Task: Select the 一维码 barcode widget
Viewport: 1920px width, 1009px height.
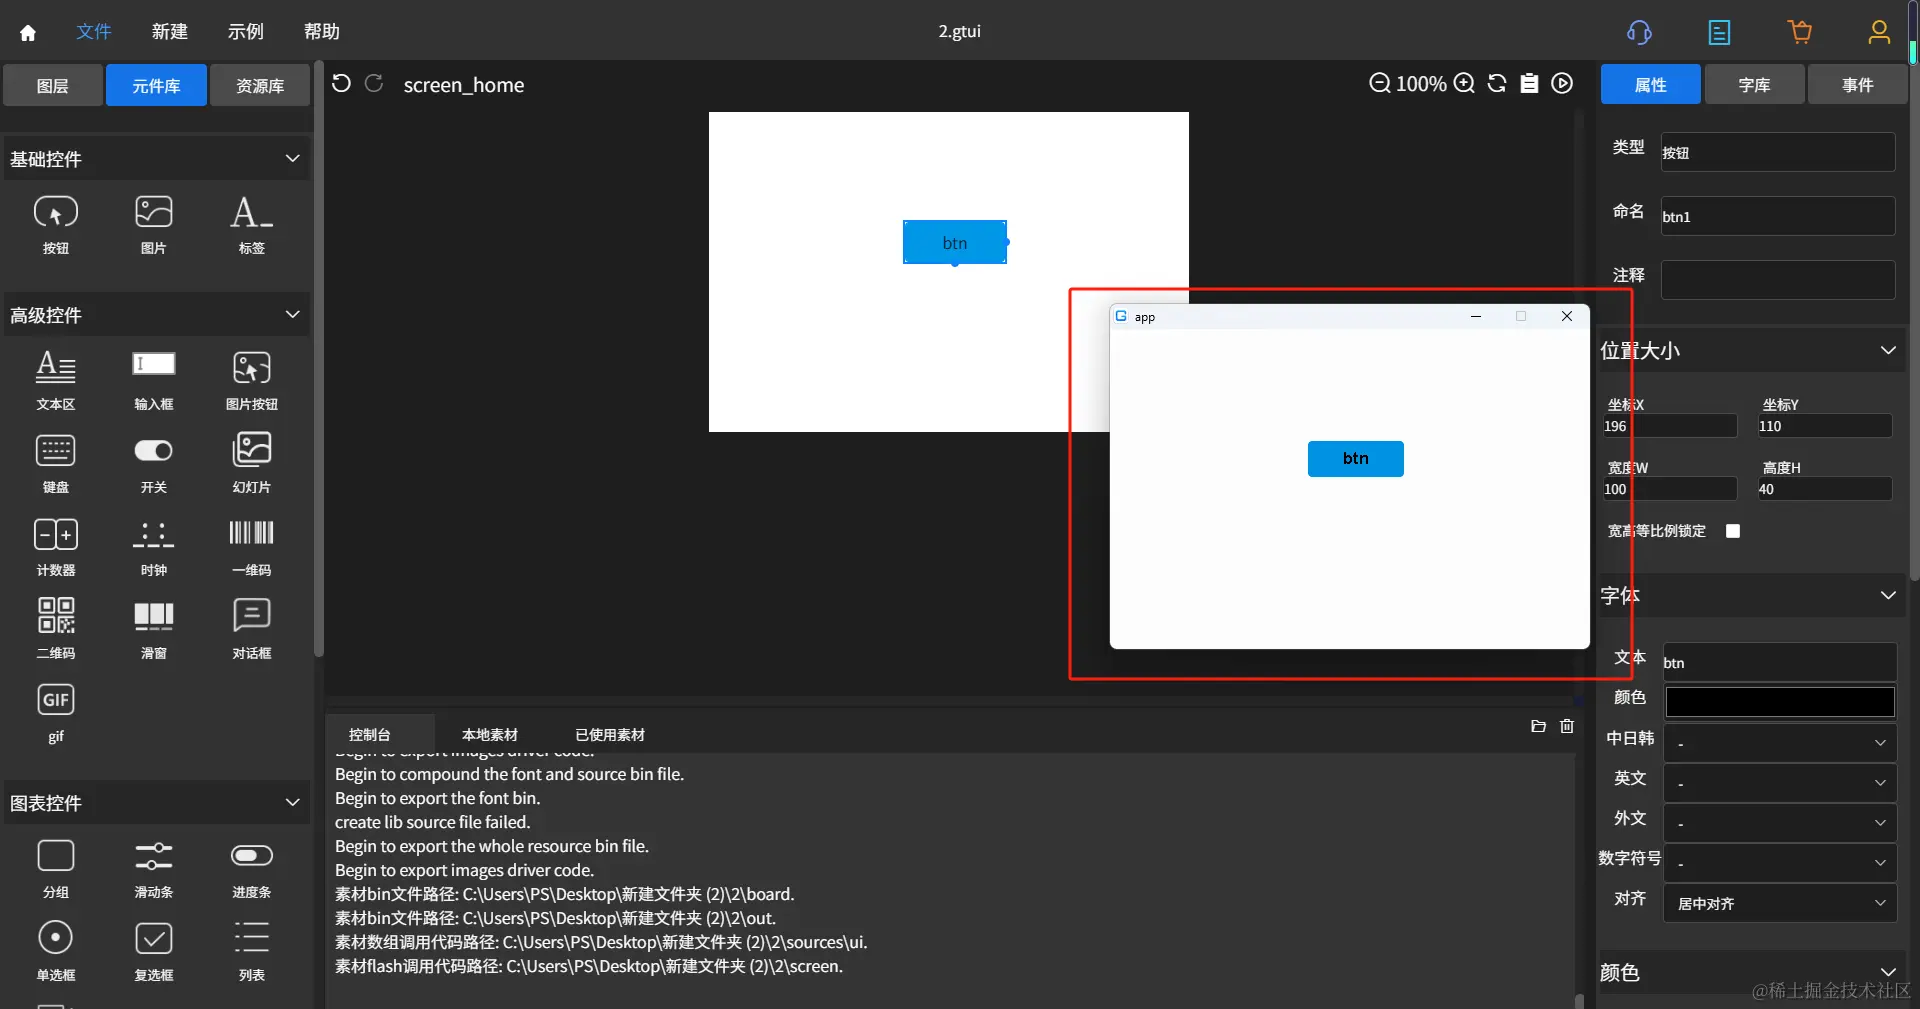Action: (x=252, y=547)
